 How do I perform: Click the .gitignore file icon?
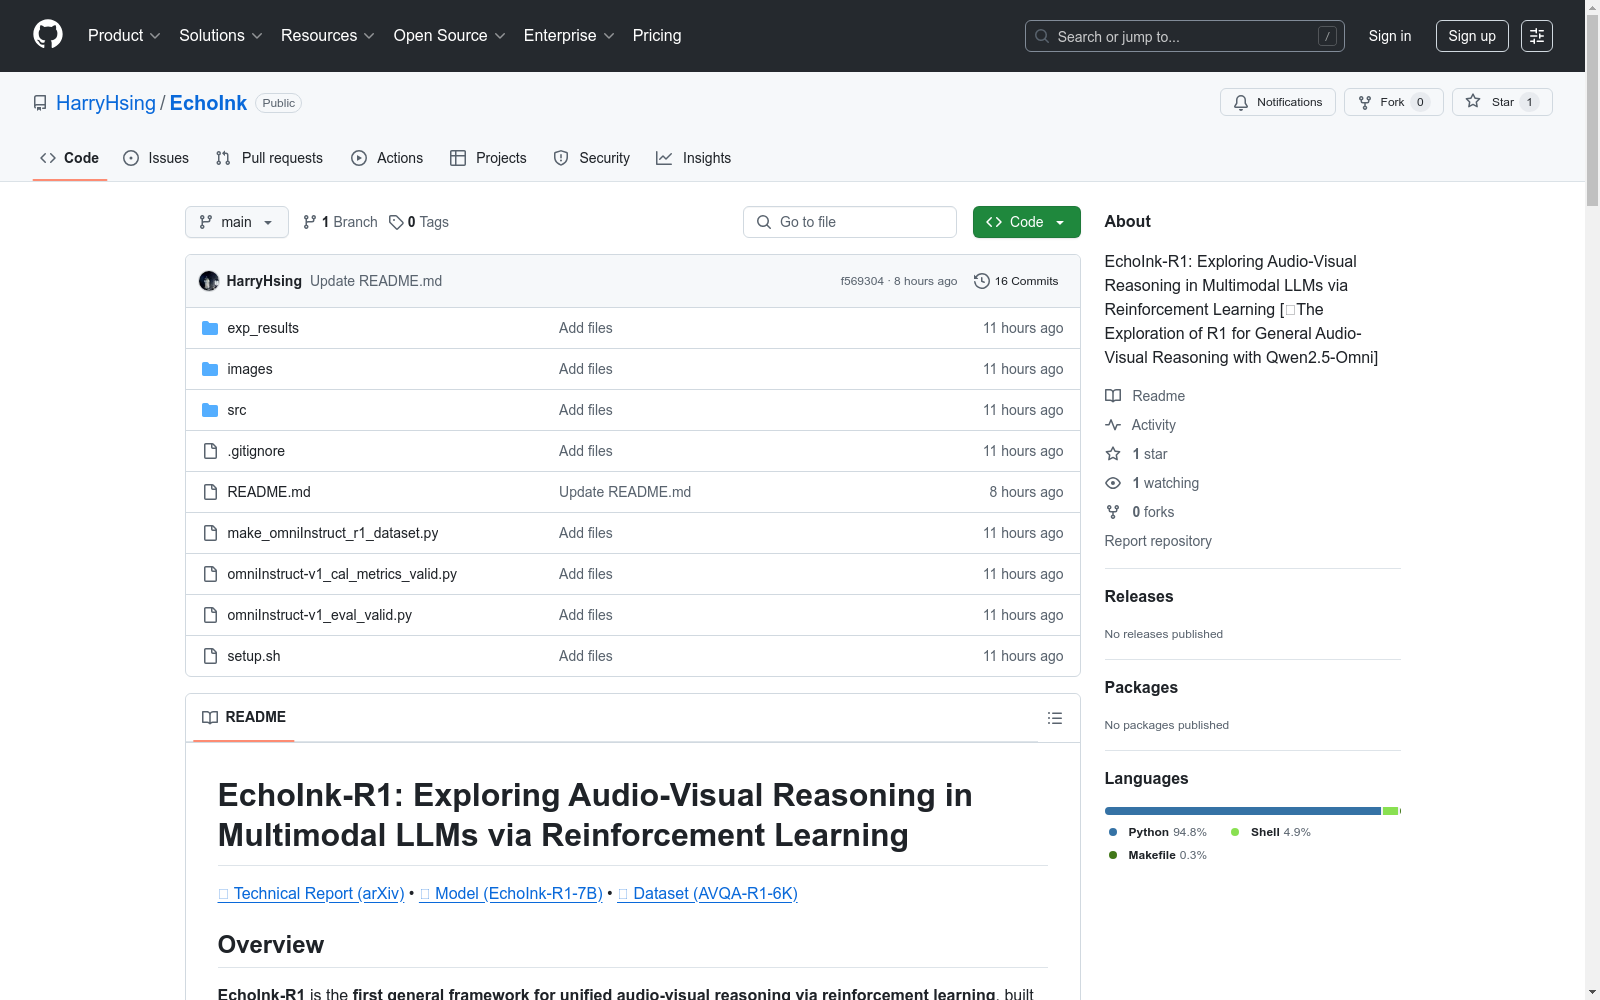coord(210,451)
